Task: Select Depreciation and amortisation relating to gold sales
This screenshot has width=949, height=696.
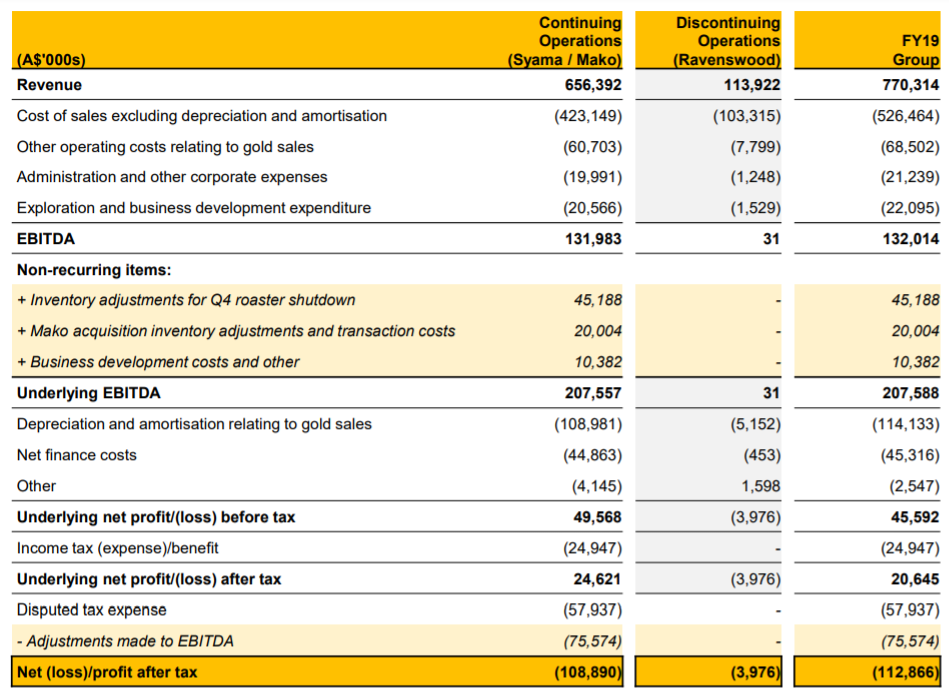Action: coord(194,424)
